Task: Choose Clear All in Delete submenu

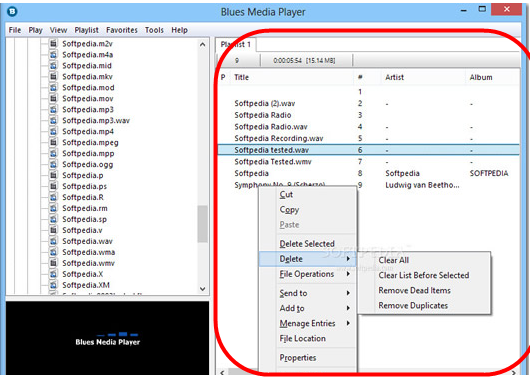Action: point(424,260)
